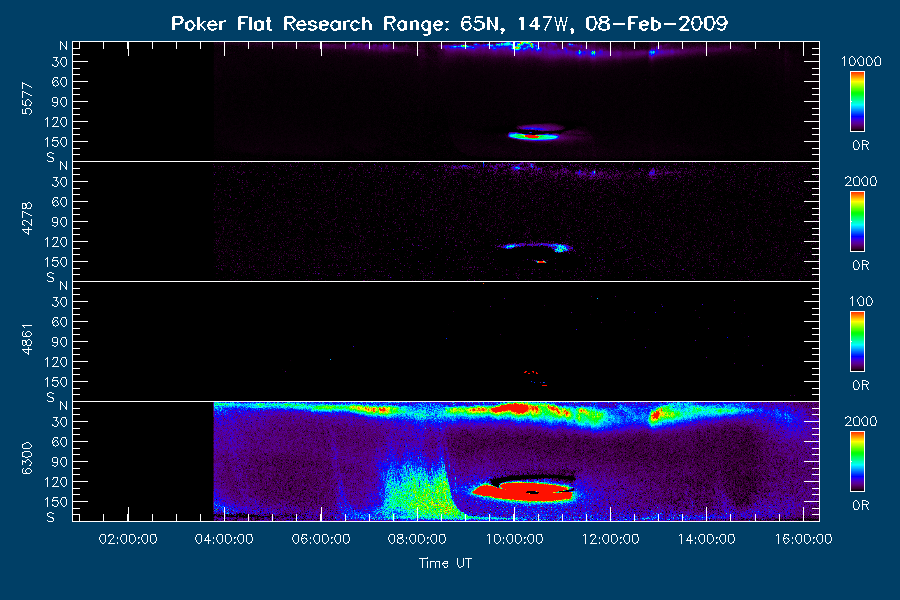
Task: Click the 4861 color bar scale
Action: pyautogui.click(x=858, y=342)
